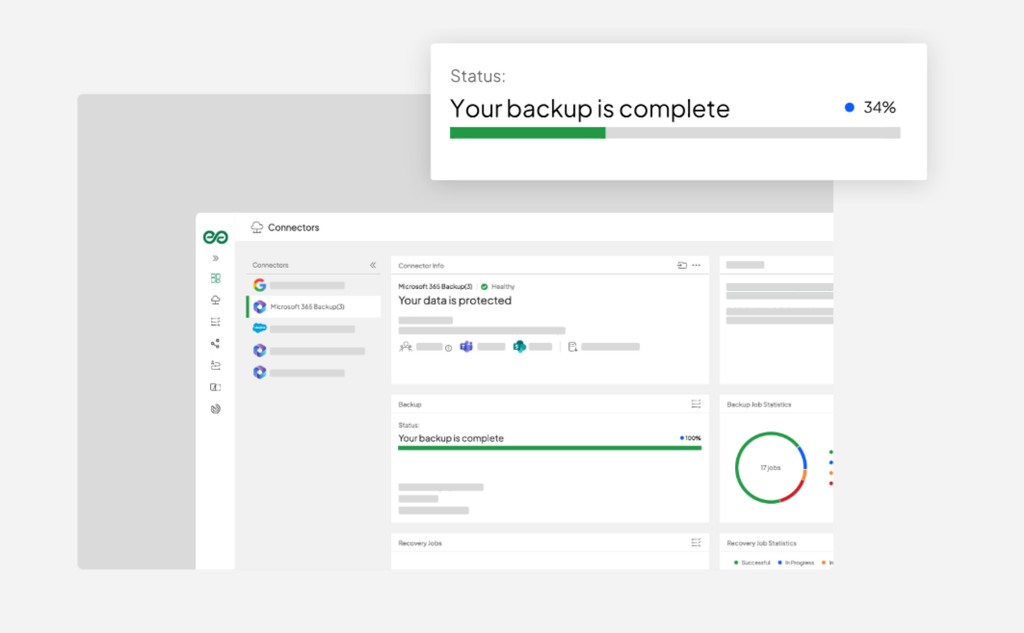1024x633 pixels.
Task: Click the Healthy status indicator
Action: click(498, 287)
